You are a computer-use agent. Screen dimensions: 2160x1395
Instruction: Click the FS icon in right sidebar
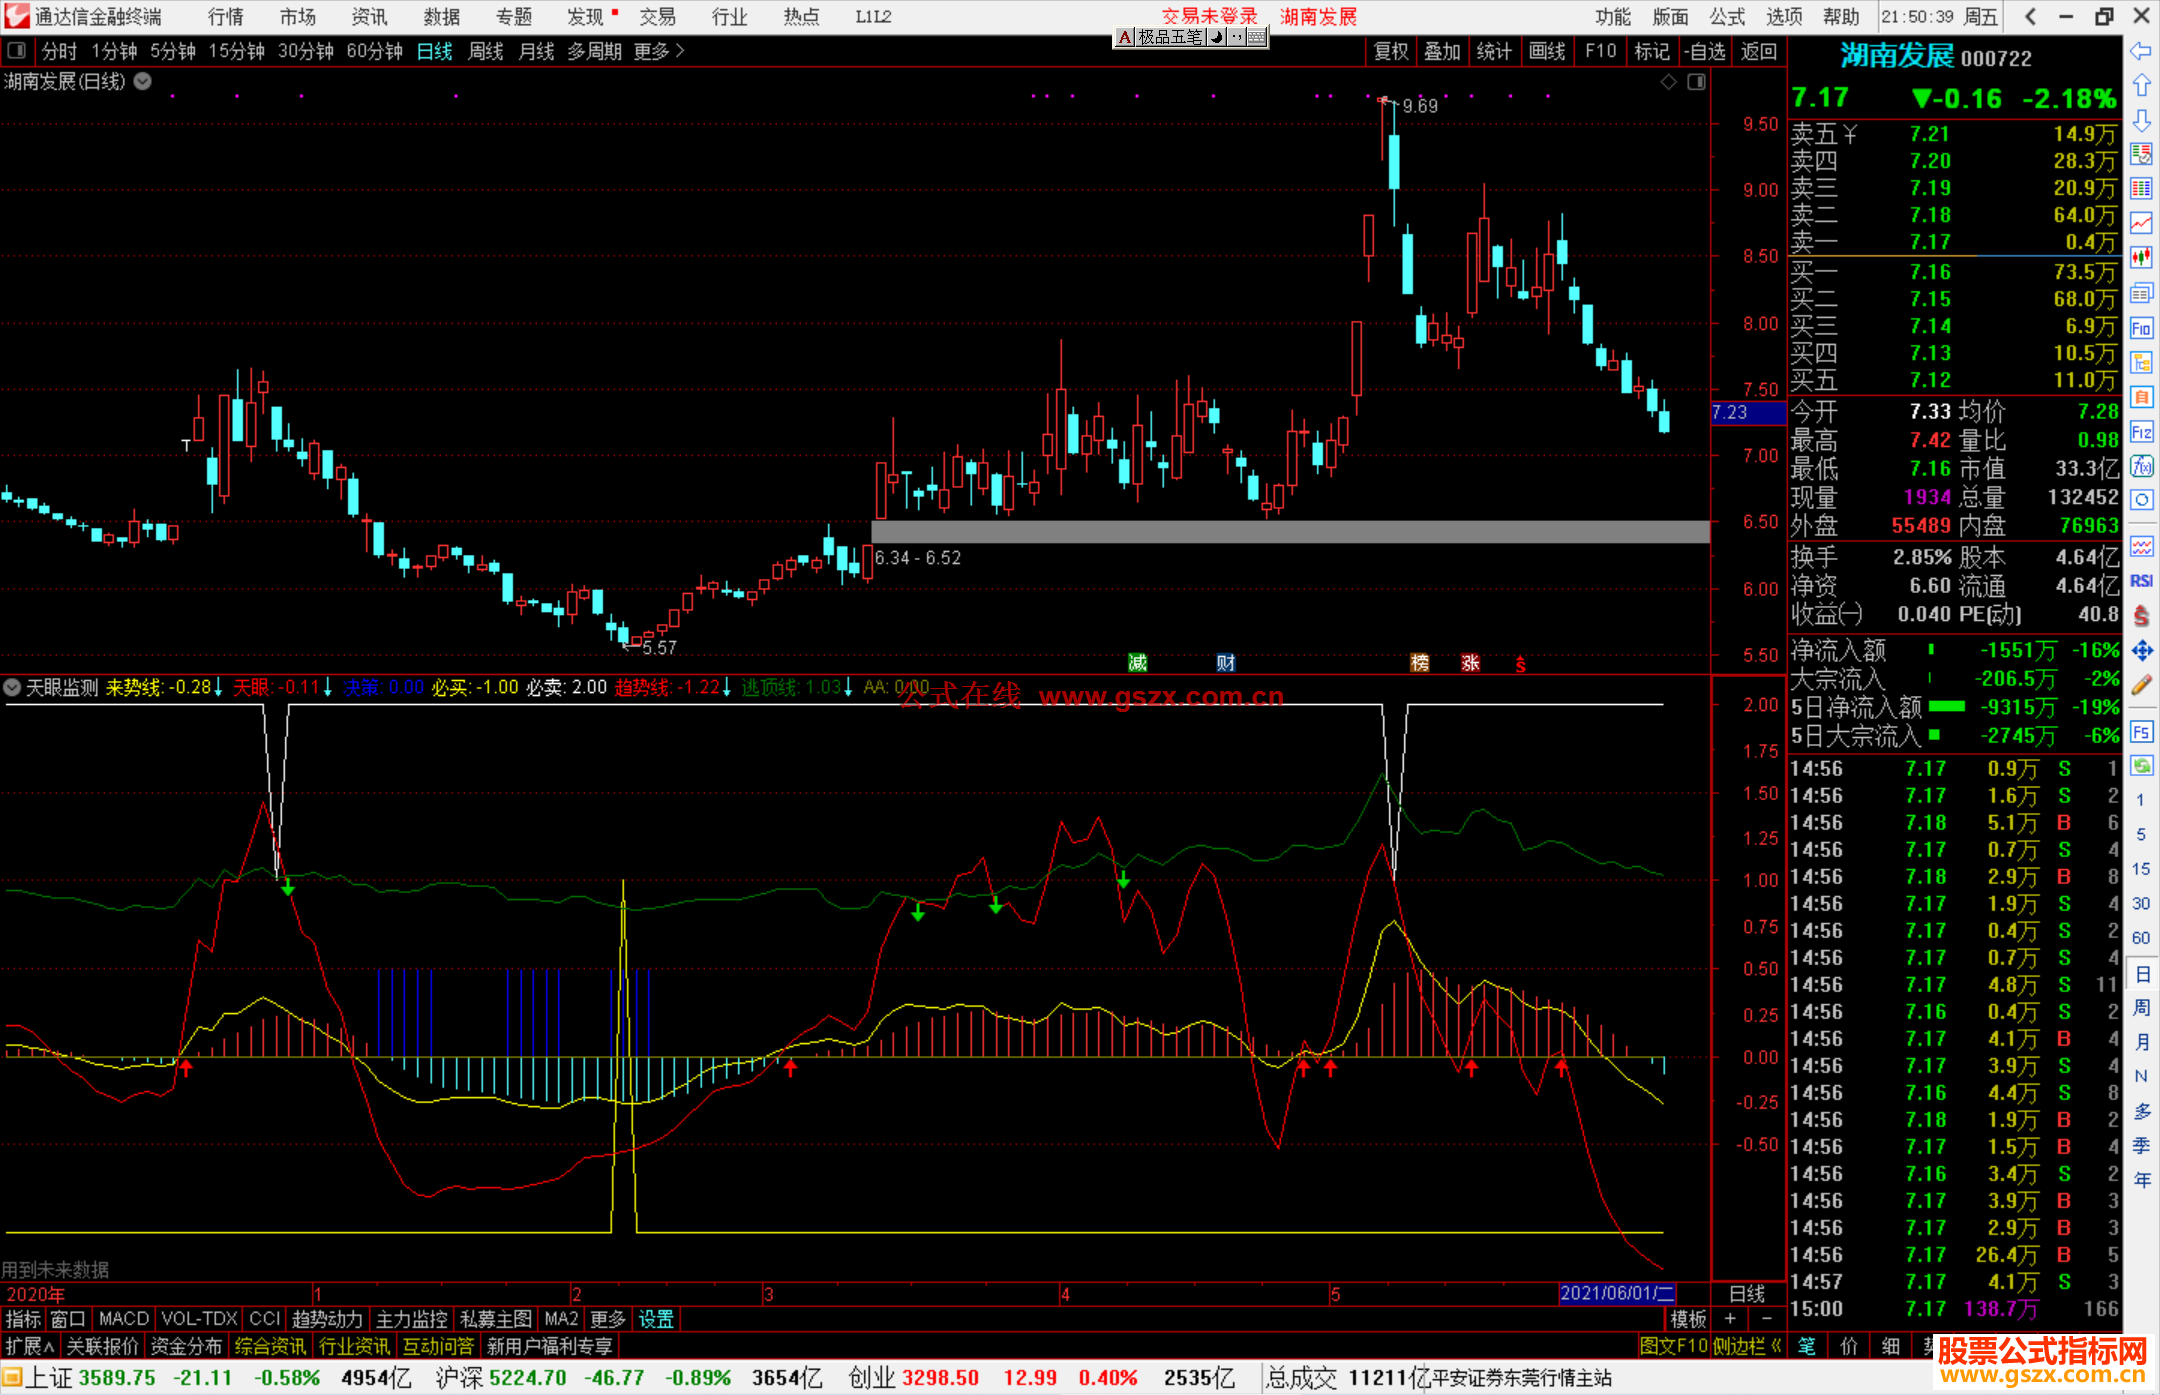tap(2141, 732)
